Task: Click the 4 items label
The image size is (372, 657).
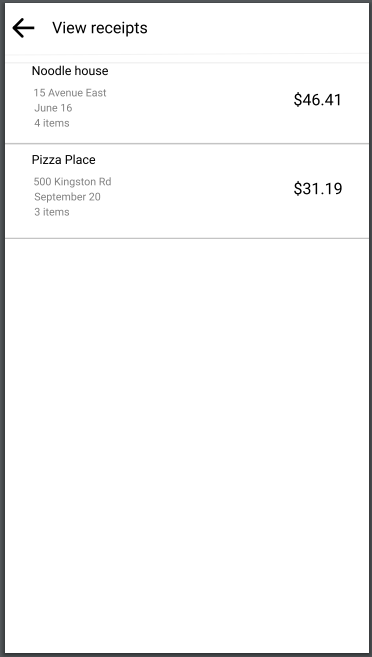Action: [x=52, y=123]
